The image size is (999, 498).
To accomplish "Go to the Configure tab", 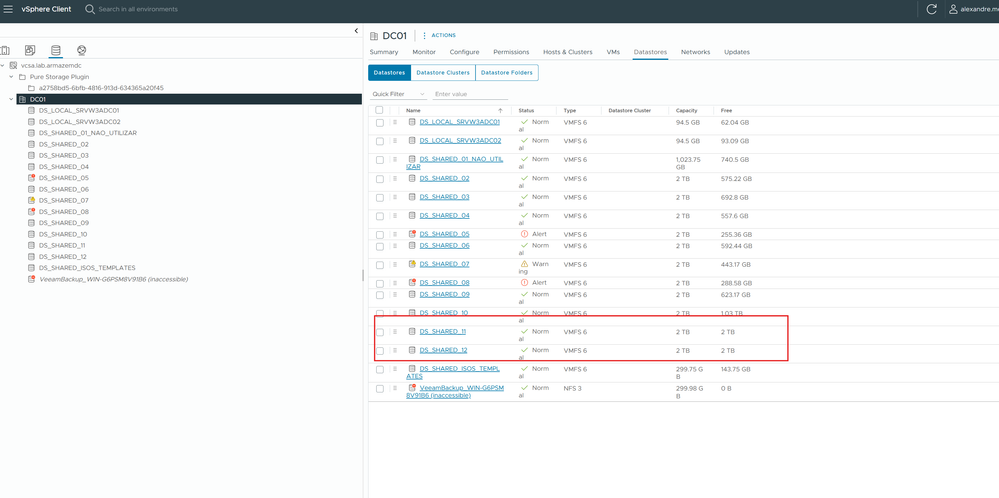I will point(464,52).
